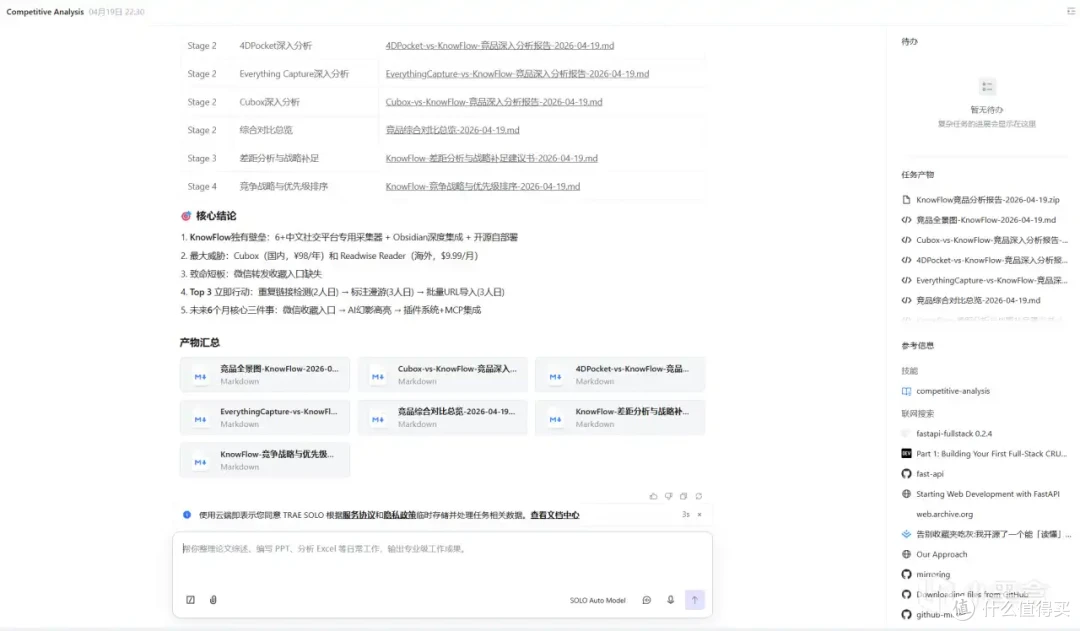1080x631 pixels.
Task: Click the info icon in the privacy notice
Action: pos(187,515)
